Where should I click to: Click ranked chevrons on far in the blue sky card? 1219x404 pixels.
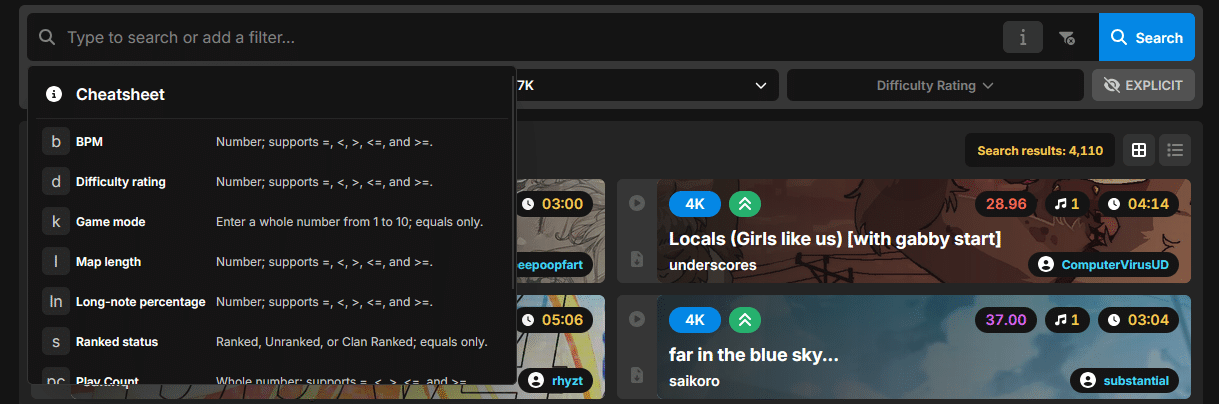(x=745, y=320)
